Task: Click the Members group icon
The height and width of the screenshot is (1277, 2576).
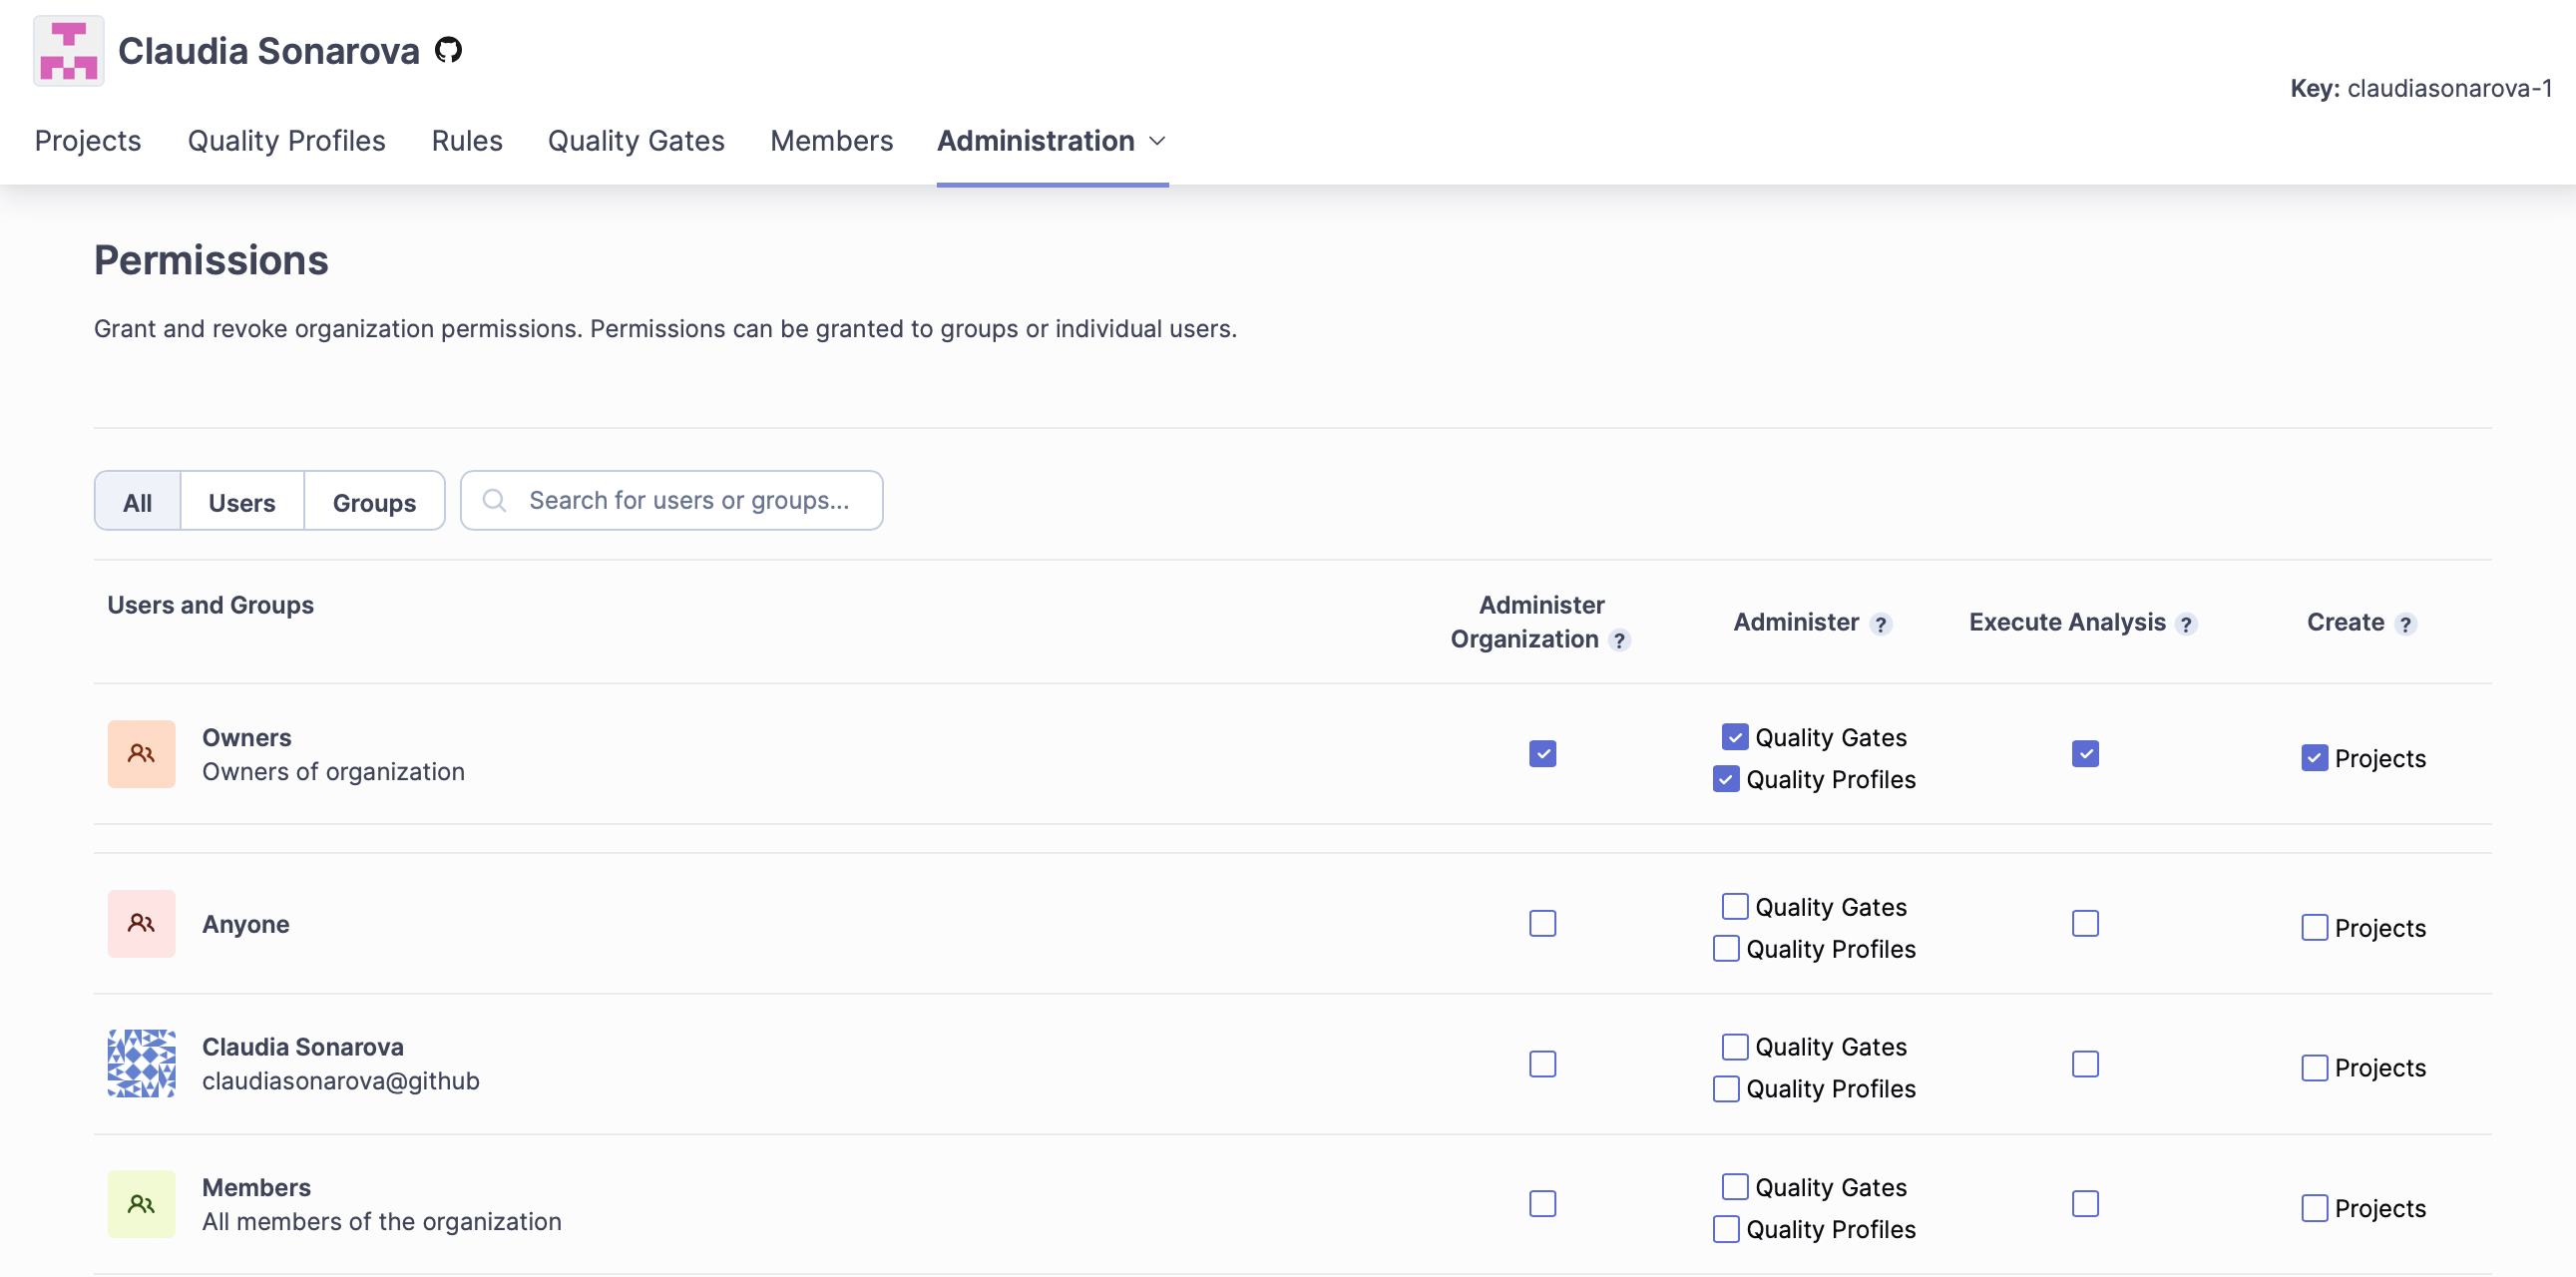Action: click(141, 1204)
